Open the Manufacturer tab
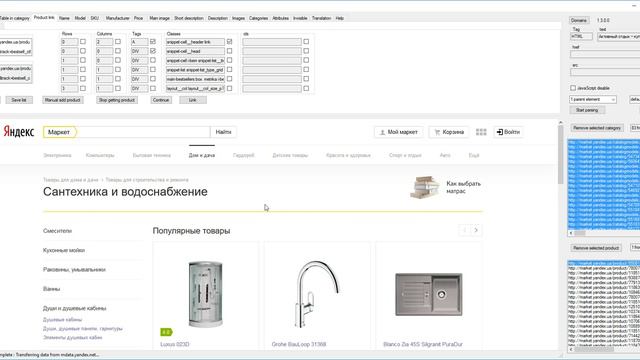This screenshot has height=360, width=640. [118, 18]
